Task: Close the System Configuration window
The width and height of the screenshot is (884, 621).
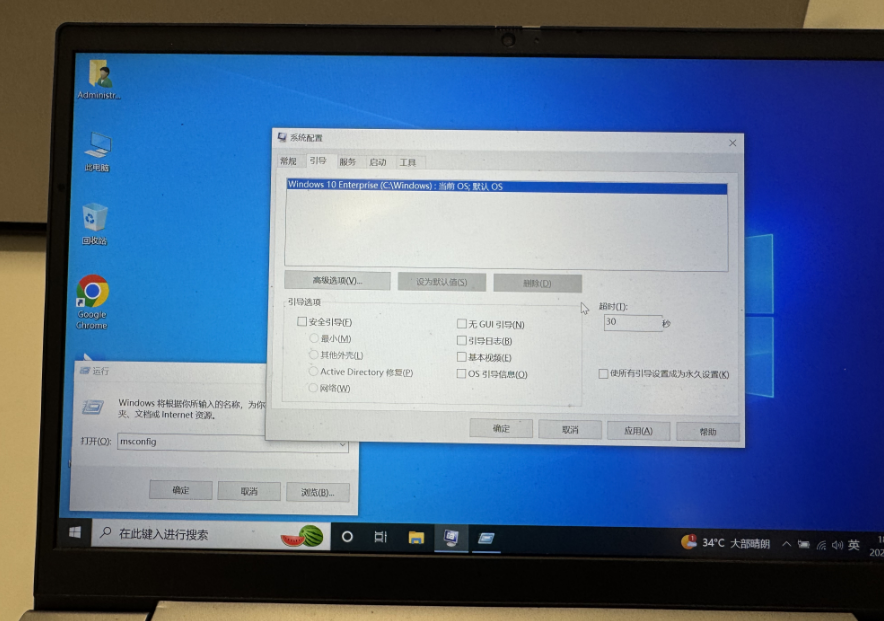Action: pyautogui.click(x=732, y=143)
